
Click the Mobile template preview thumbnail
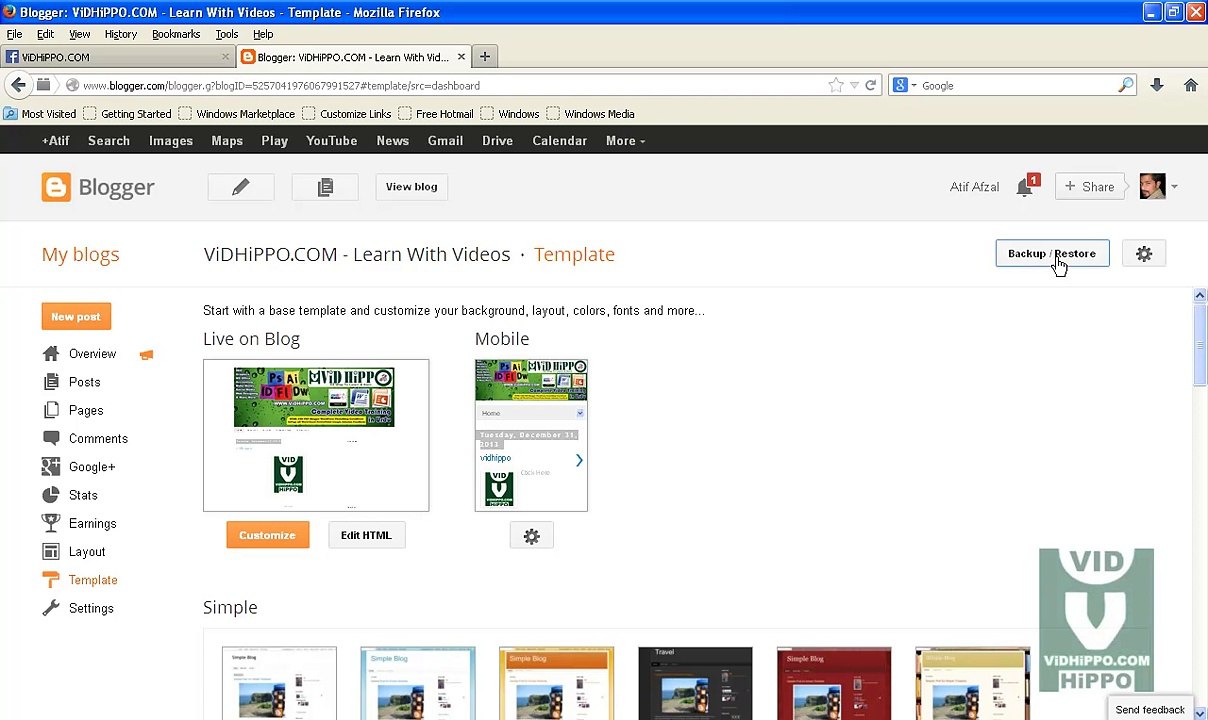point(531,436)
